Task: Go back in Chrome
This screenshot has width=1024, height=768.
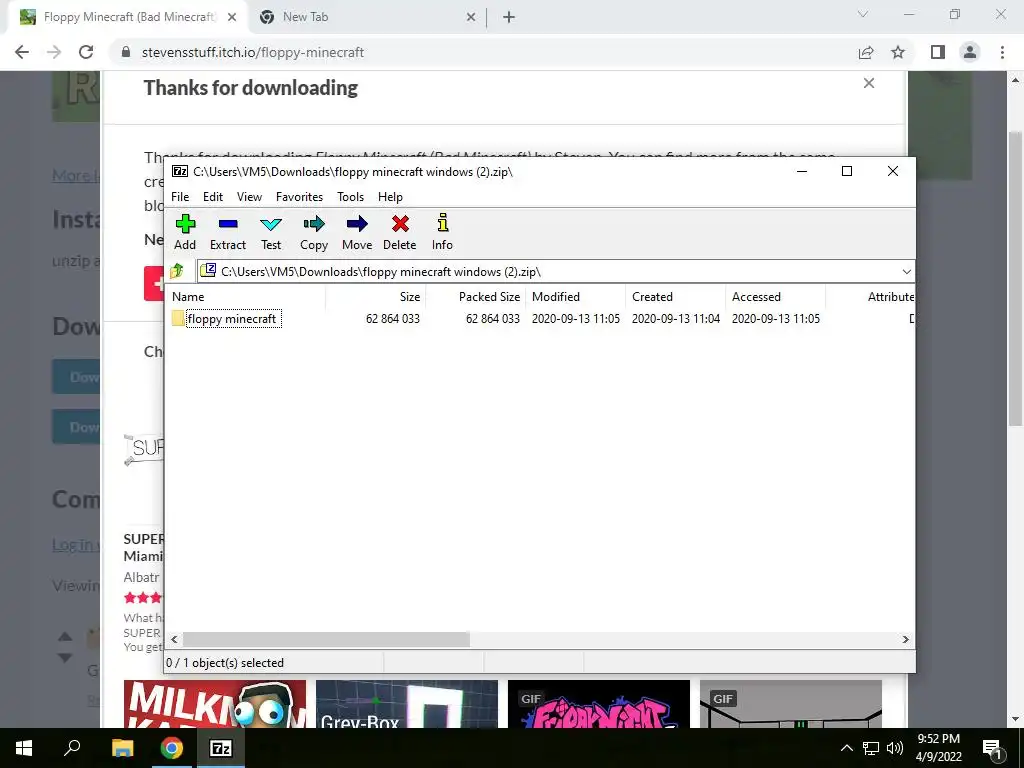Action: pos(22,52)
